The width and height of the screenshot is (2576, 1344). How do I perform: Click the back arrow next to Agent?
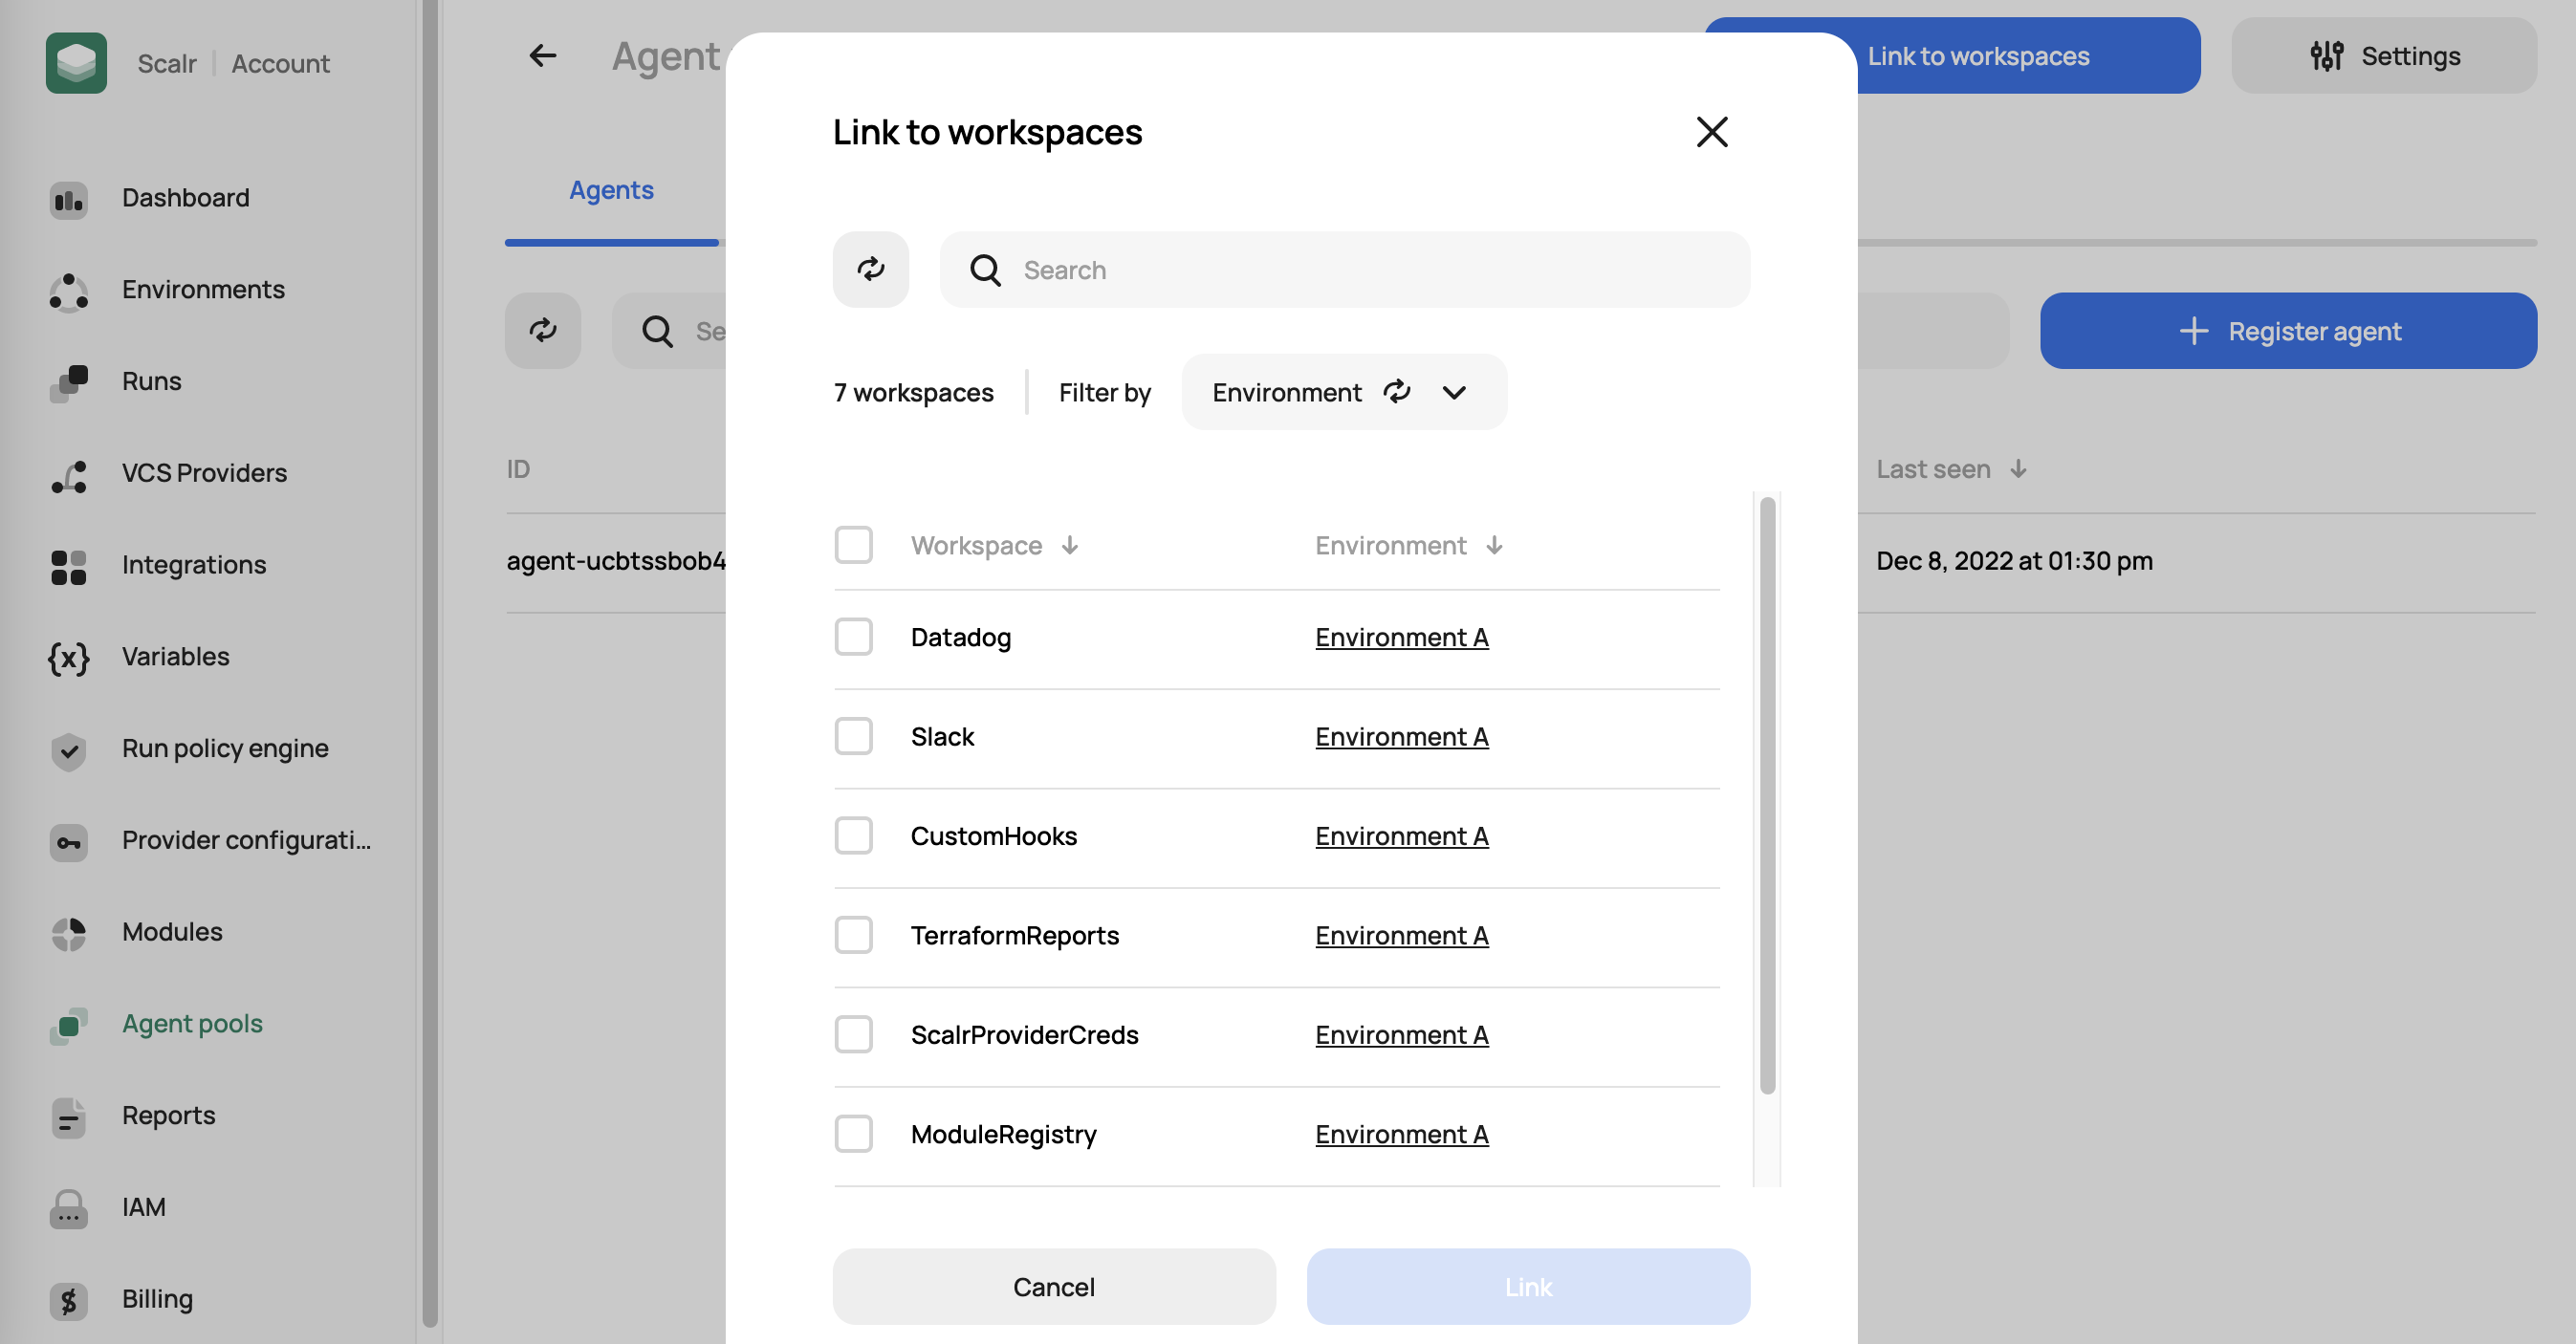pos(542,56)
